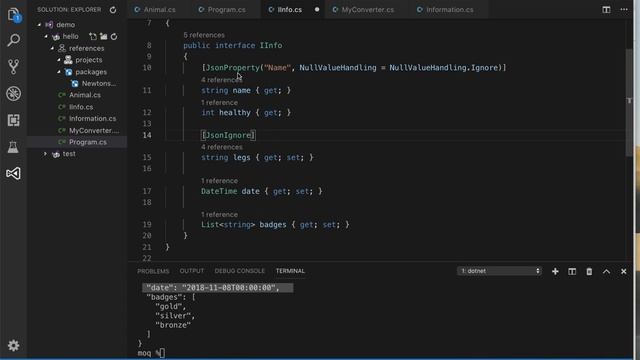Screen dimensions: 640x360
Task: Kill the terminal with trash icon
Action: pos(589,271)
